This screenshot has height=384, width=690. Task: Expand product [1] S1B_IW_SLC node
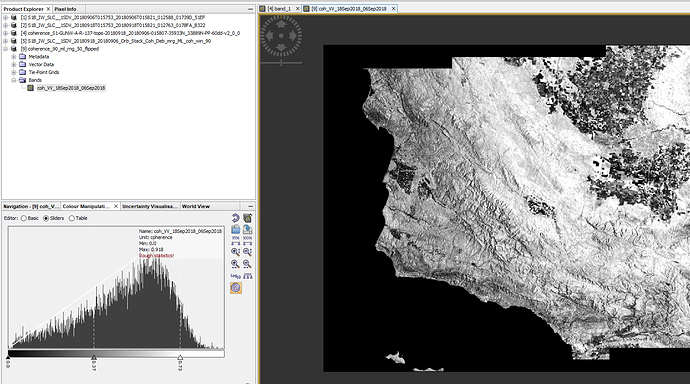(x=6, y=18)
